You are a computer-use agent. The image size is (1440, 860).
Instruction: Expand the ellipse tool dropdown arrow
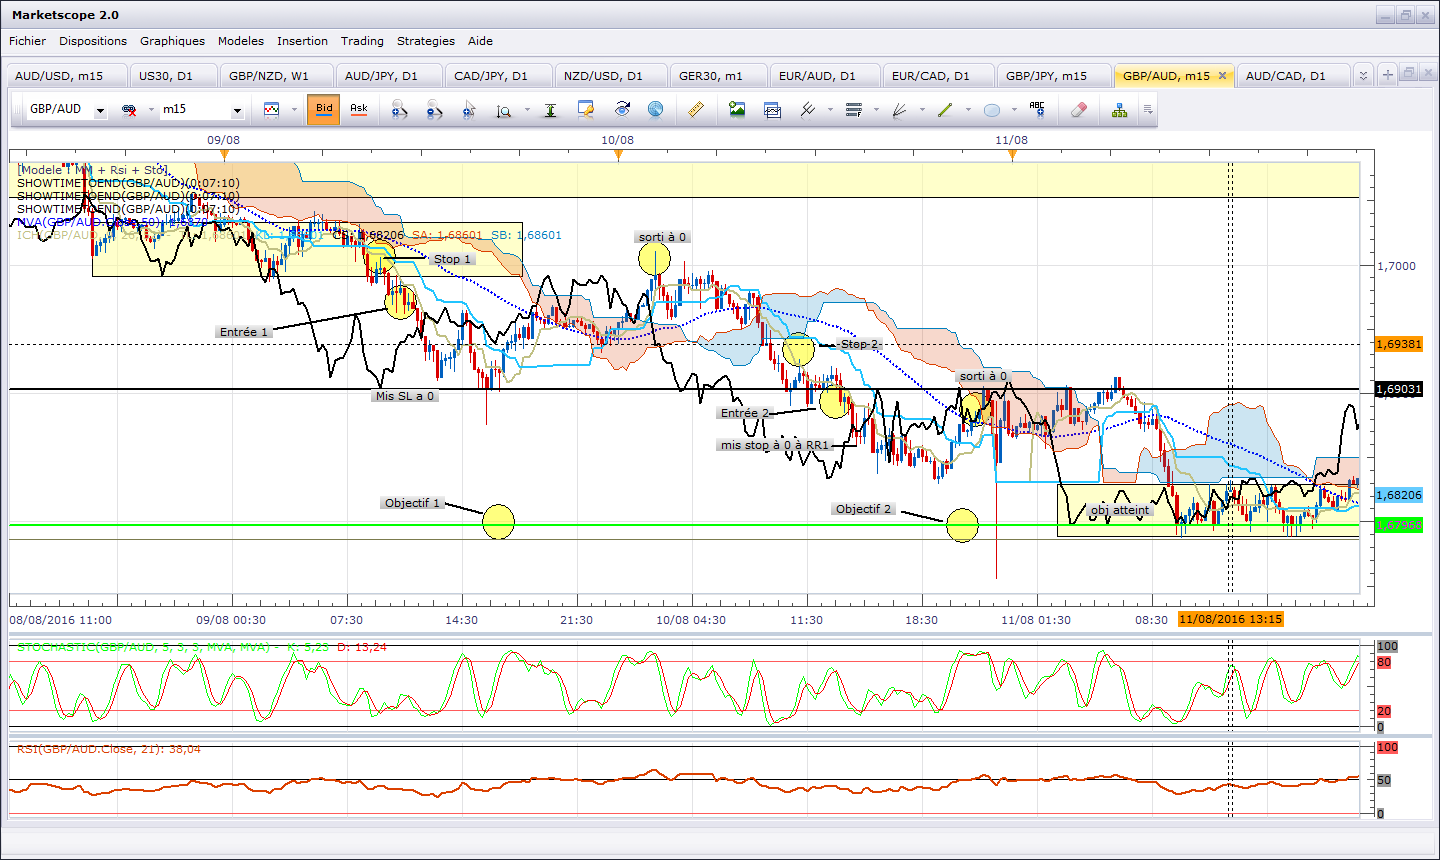[1014, 110]
